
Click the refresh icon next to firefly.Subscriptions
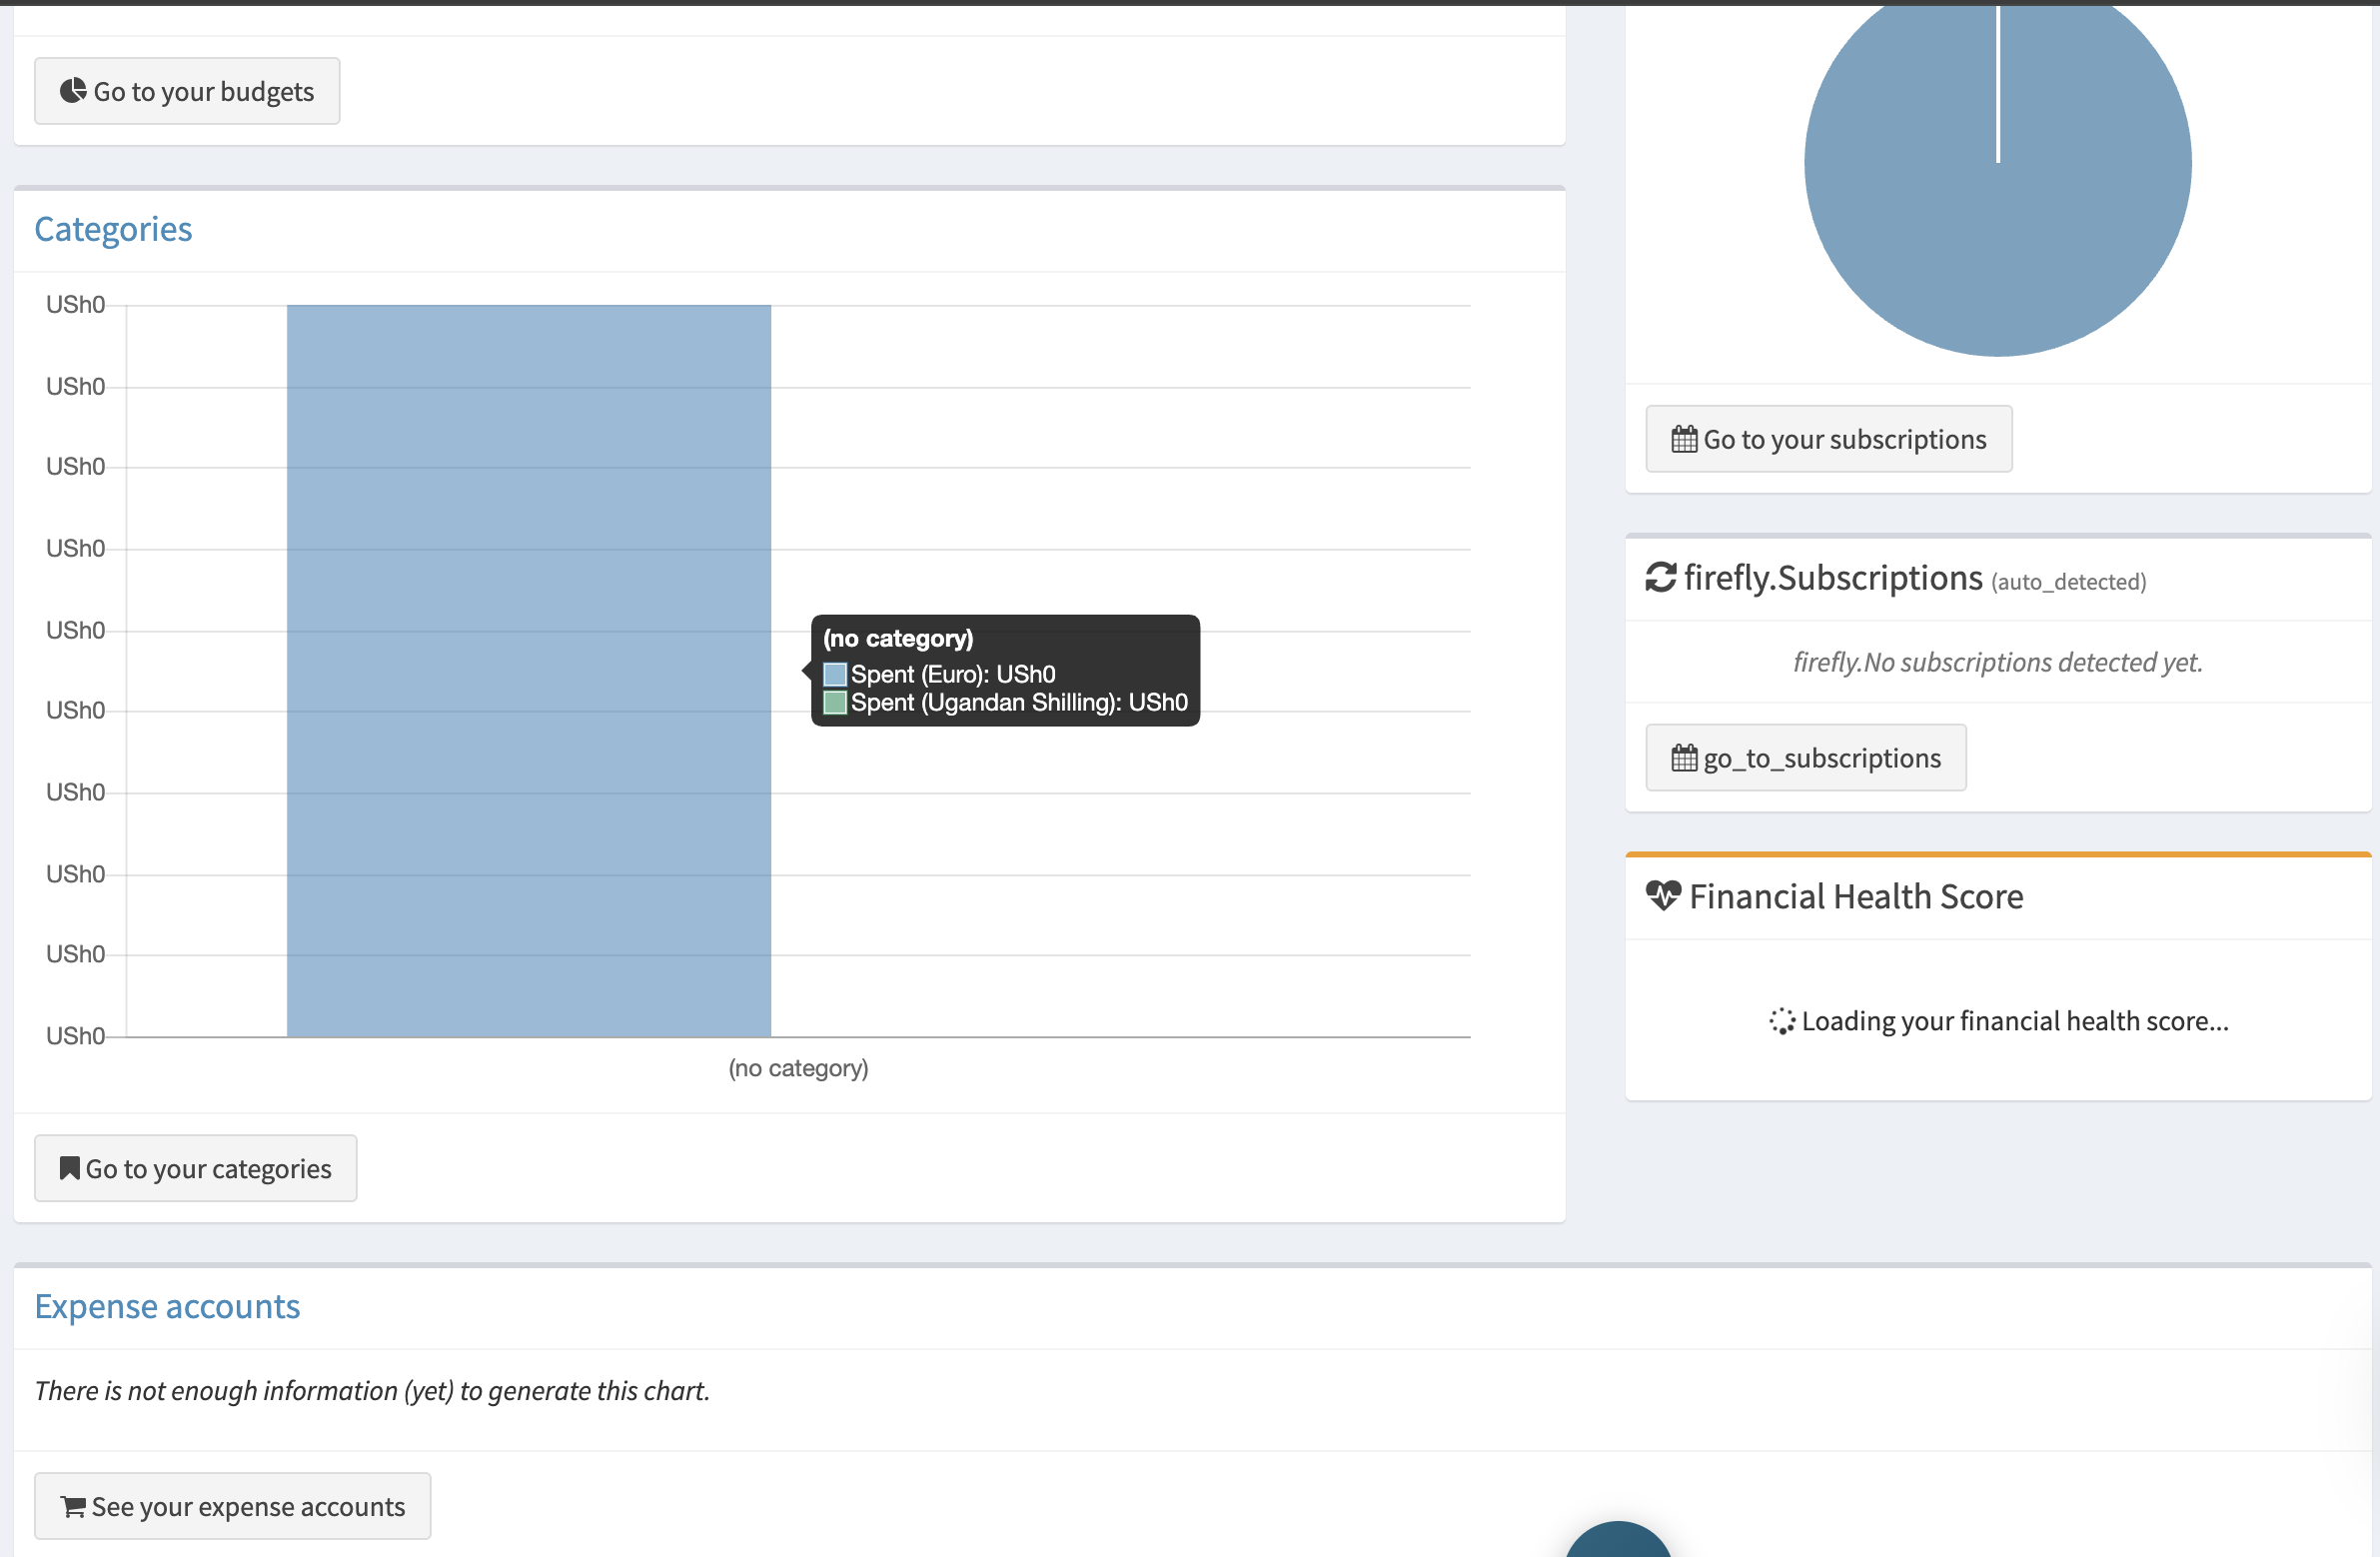pyautogui.click(x=1661, y=577)
